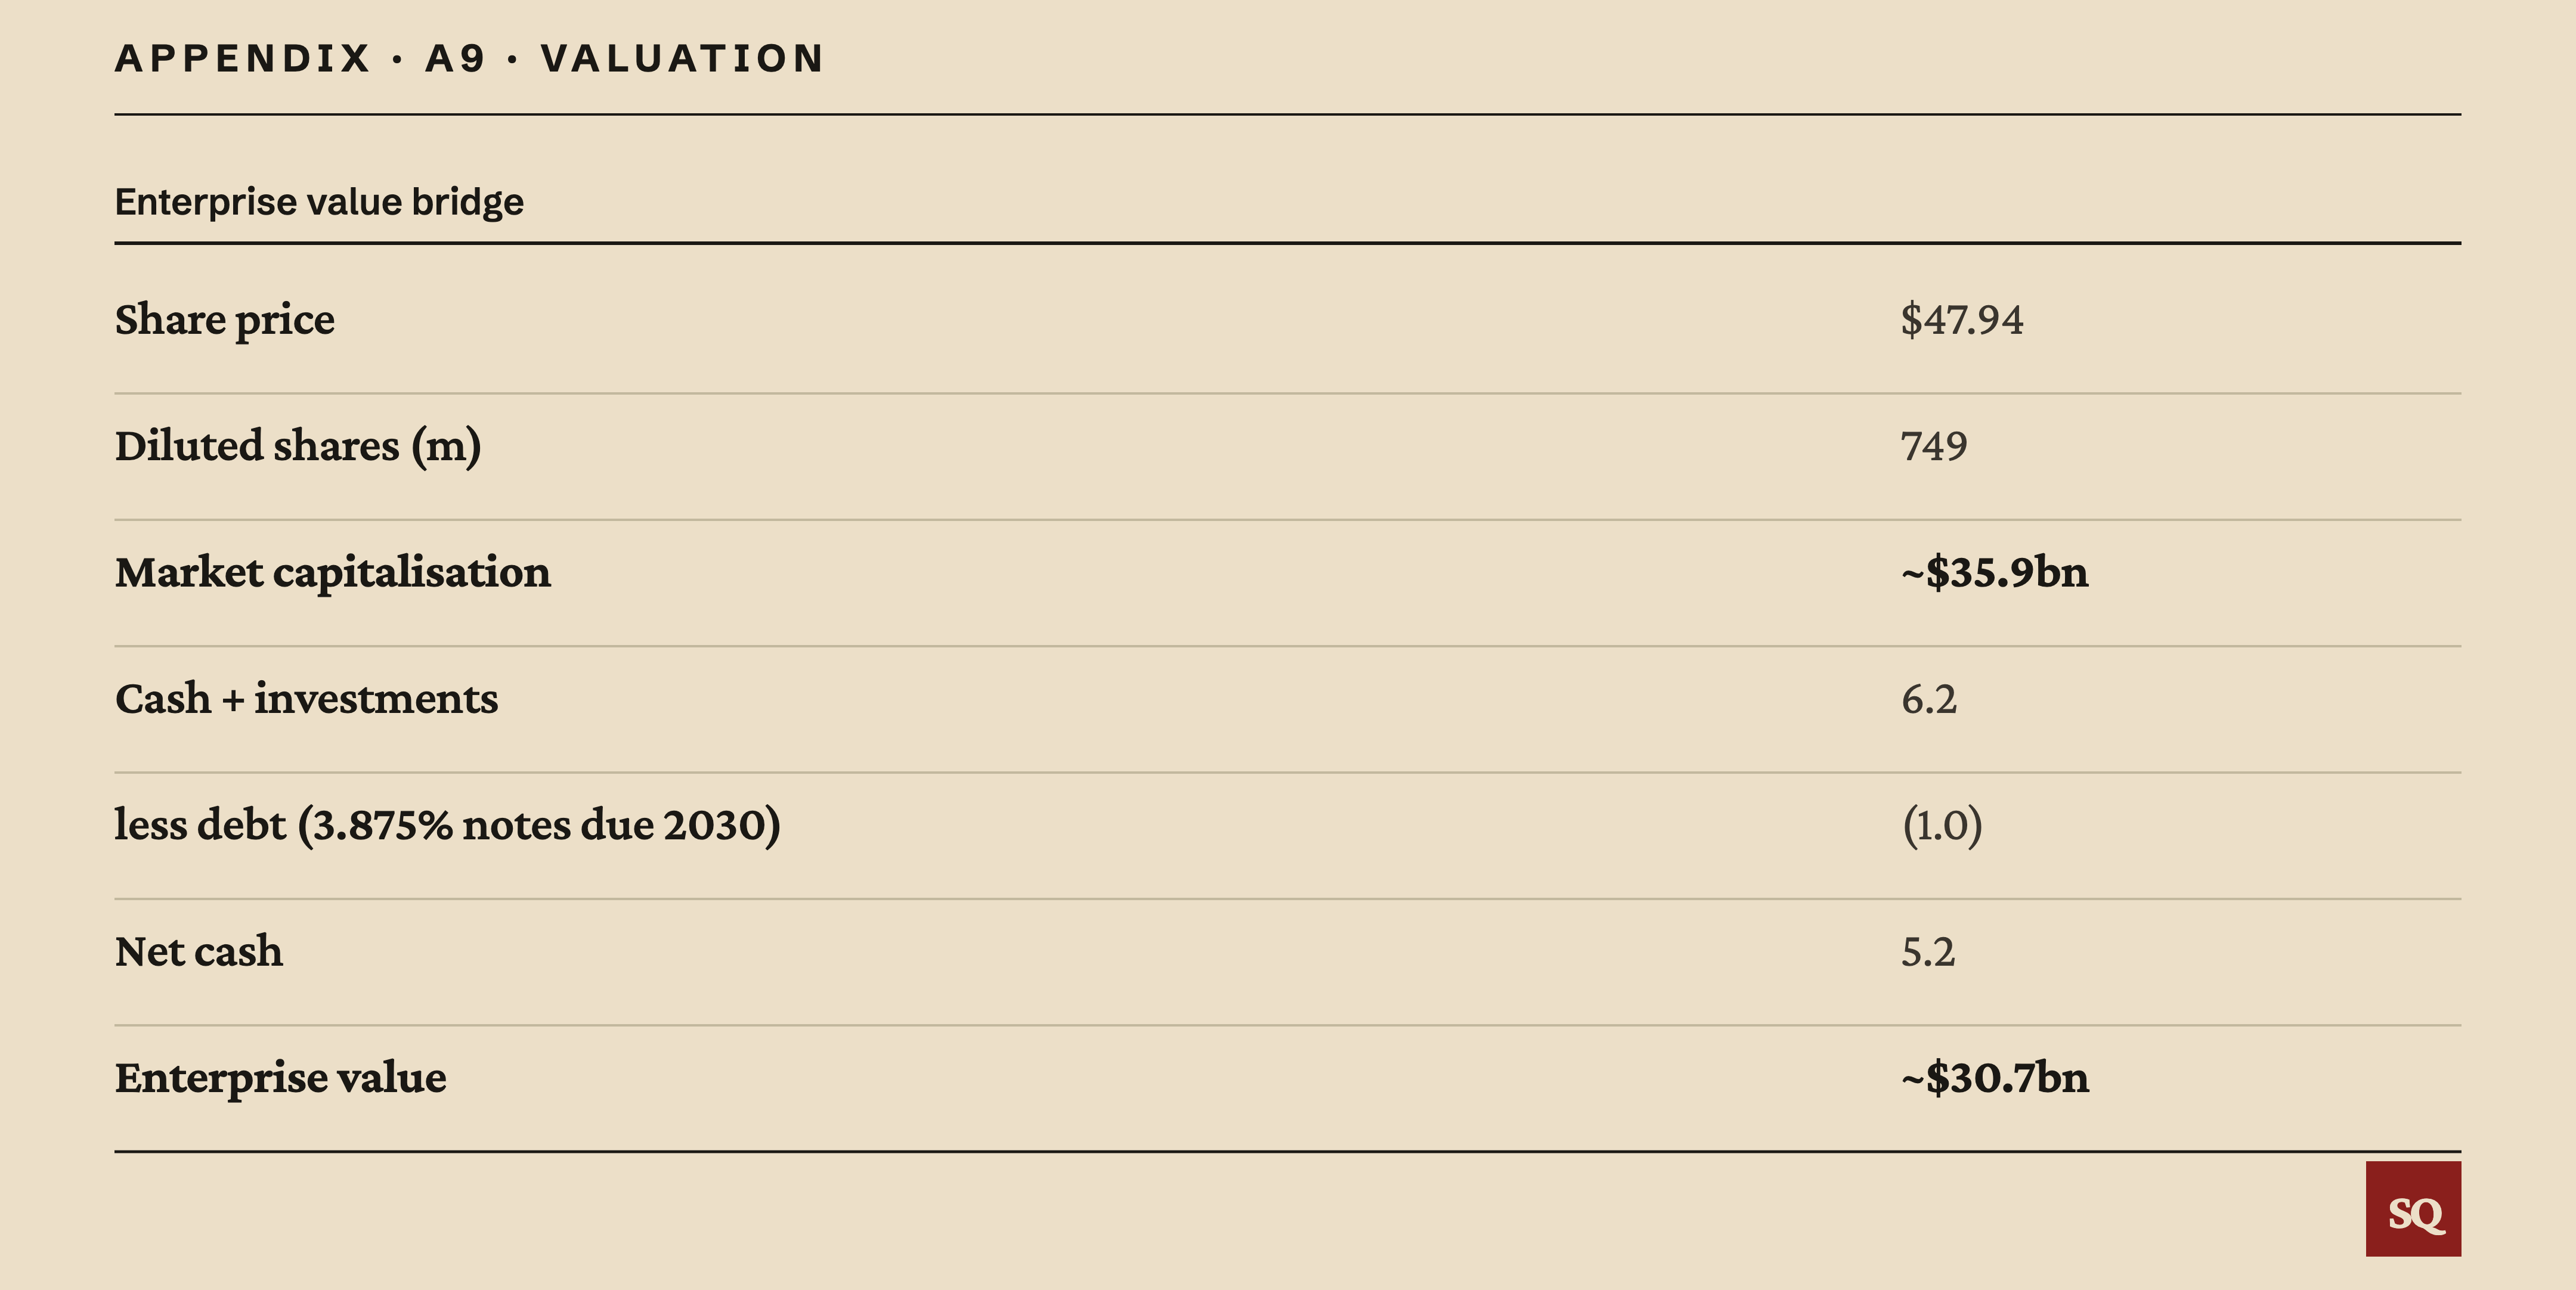Screen dimensions: 2576x1290
Task: Click the SQ logo badge
Action: pos(2413,1208)
